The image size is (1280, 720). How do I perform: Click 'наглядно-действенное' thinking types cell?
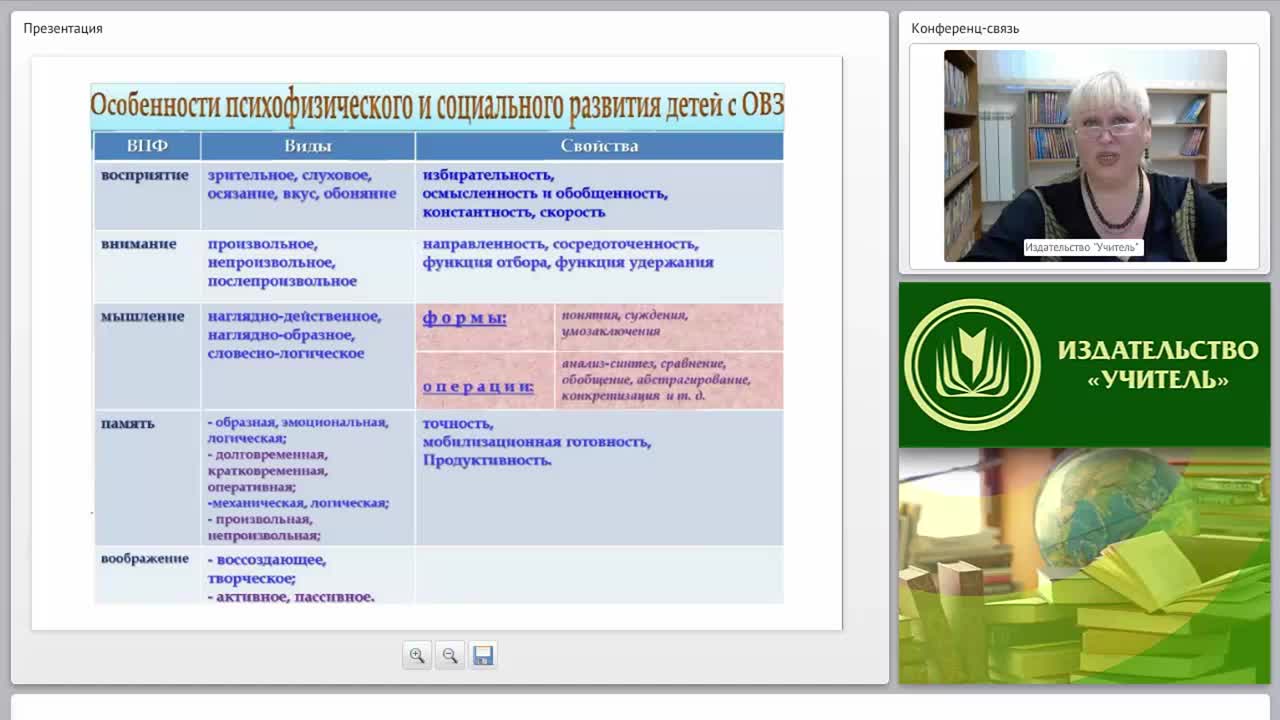(x=307, y=355)
